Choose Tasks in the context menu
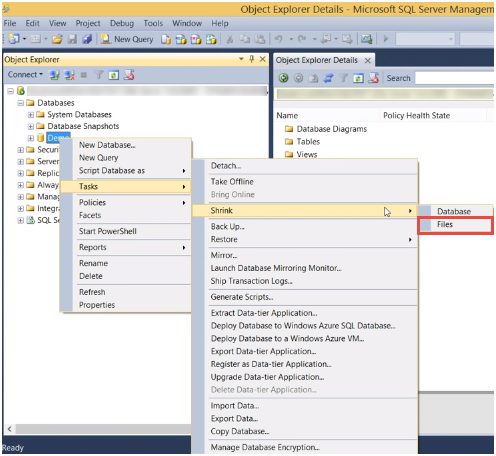Image resolution: width=496 pixels, height=456 pixels. coord(125,187)
